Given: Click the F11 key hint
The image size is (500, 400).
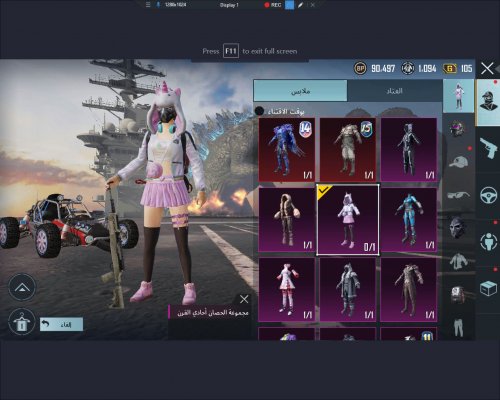Looking at the screenshot, I should tap(231, 51).
